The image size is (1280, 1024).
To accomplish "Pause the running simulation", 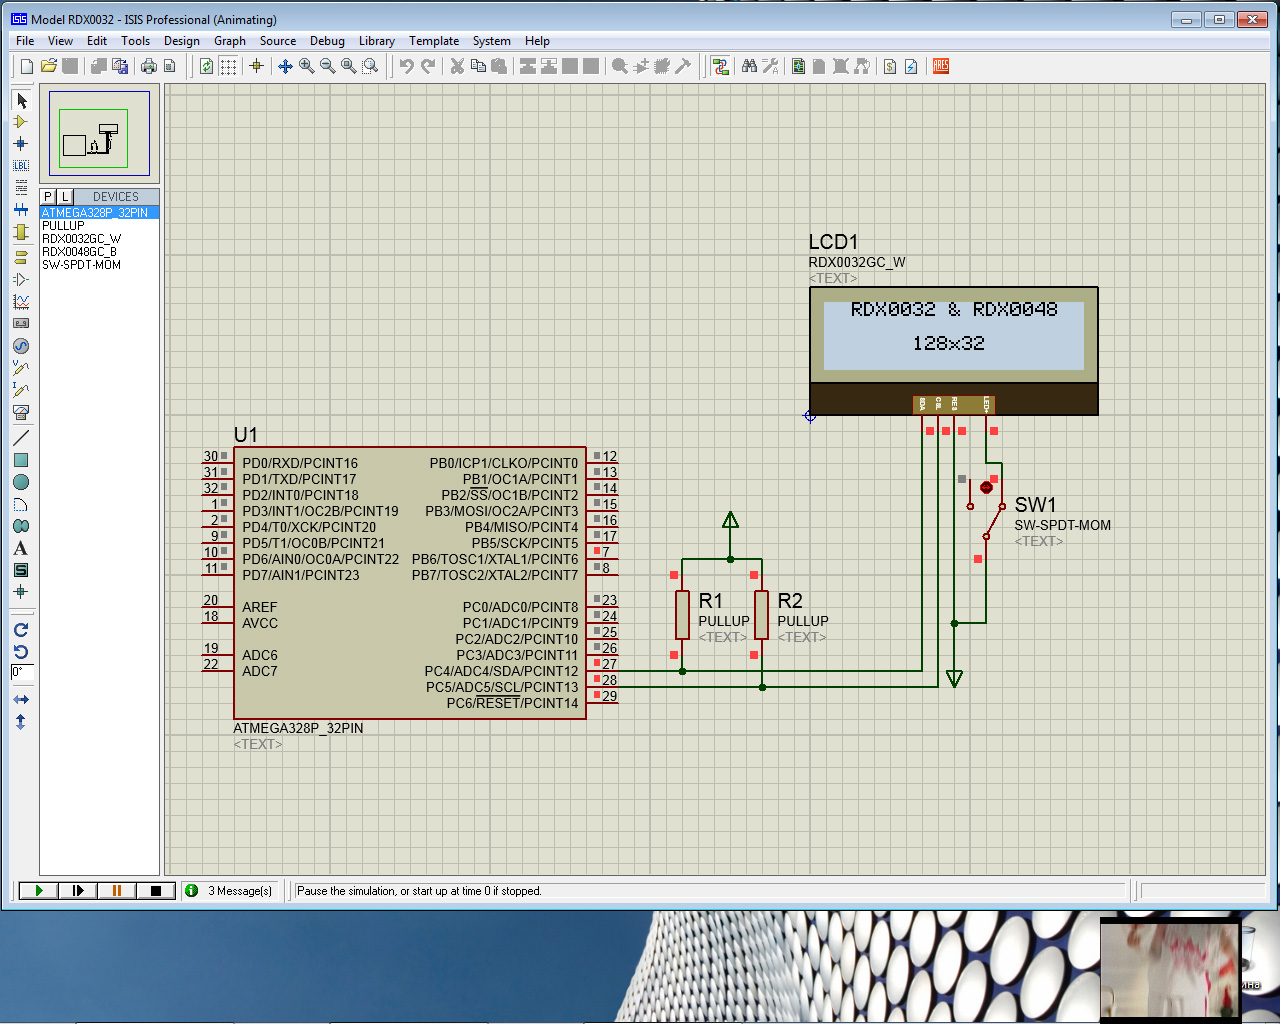I will click(116, 890).
